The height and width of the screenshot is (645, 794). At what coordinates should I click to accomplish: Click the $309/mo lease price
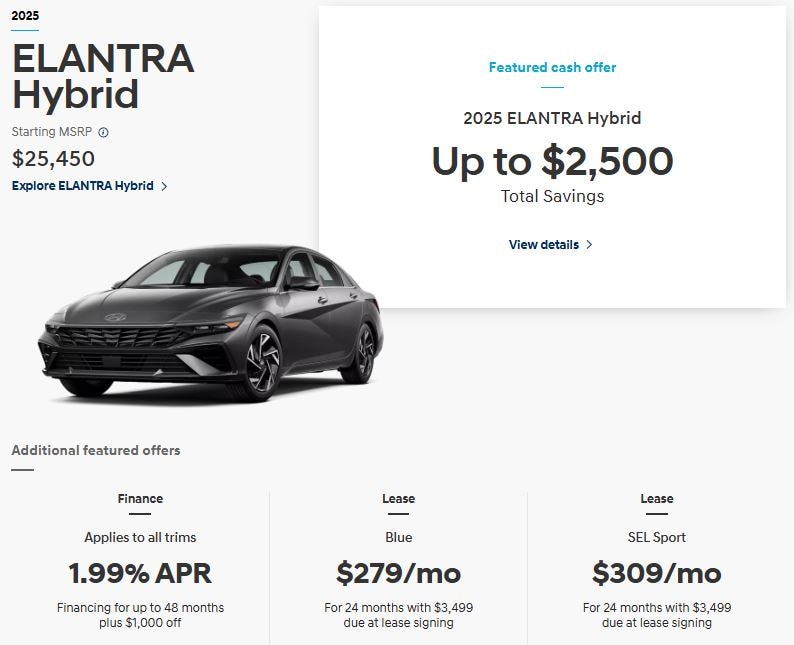(x=656, y=574)
